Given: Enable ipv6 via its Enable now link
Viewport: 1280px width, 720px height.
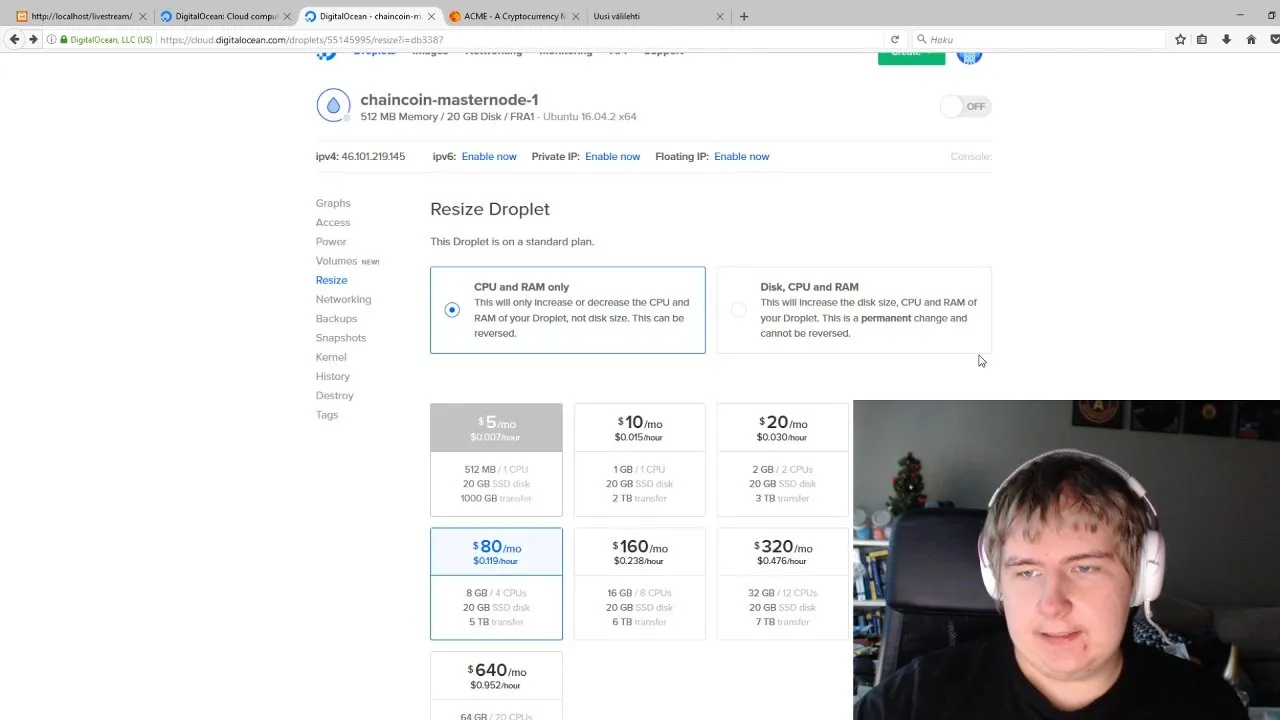Looking at the screenshot, I should (489, 156).
